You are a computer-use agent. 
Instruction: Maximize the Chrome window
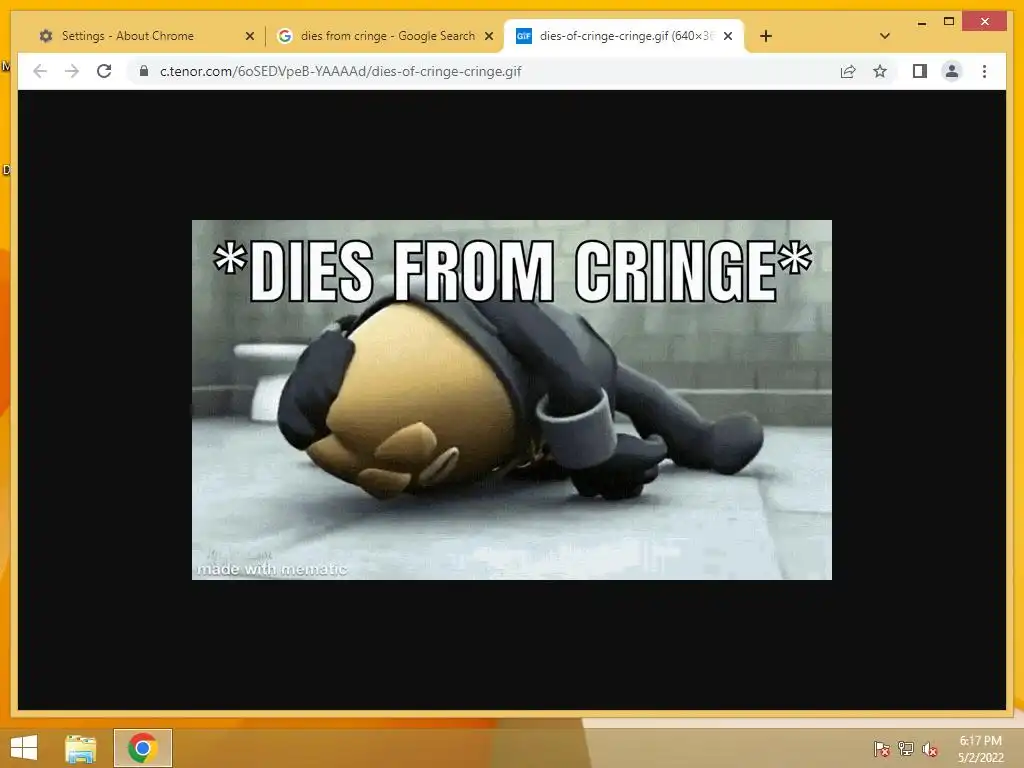click(949, 22)
